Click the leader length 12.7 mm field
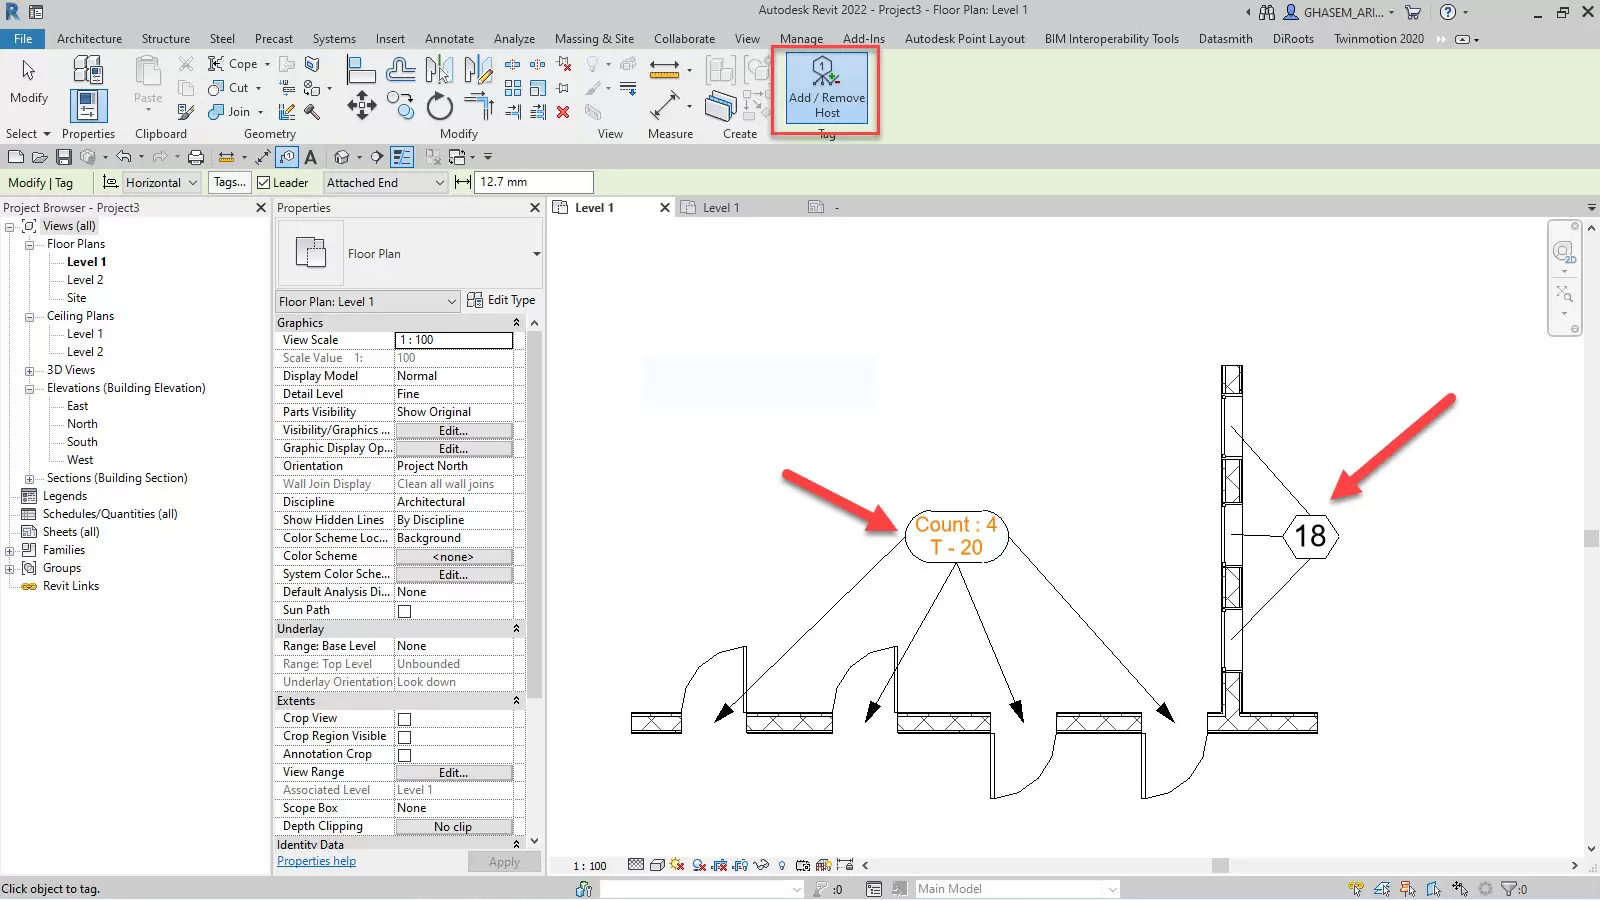 534,182
